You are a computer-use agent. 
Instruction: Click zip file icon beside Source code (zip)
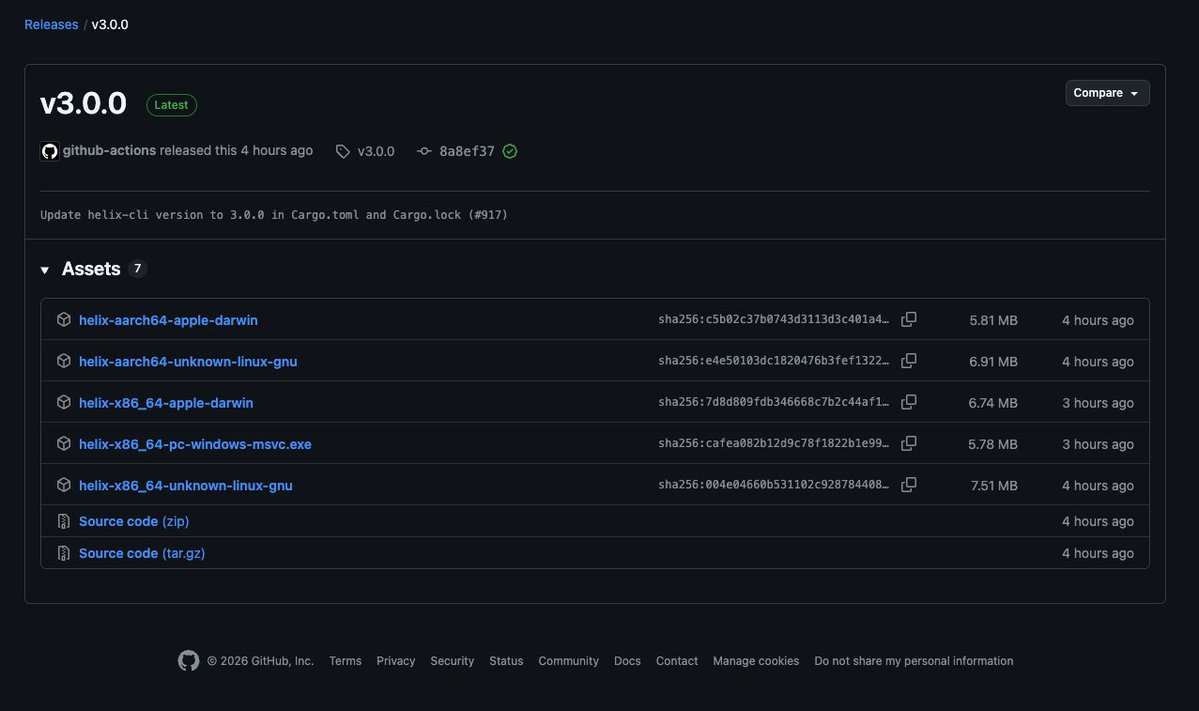pyautogui.click(x=63, y=521)
